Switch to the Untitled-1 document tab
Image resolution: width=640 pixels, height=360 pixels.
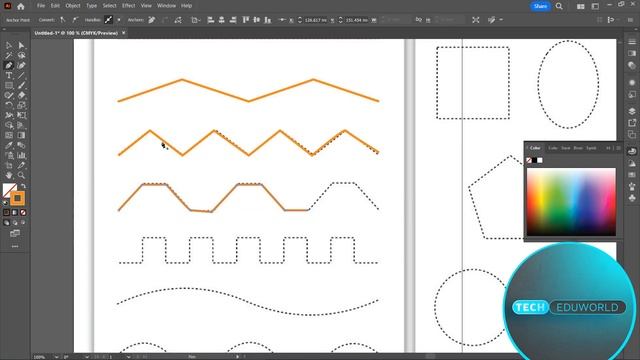(76, 33)
